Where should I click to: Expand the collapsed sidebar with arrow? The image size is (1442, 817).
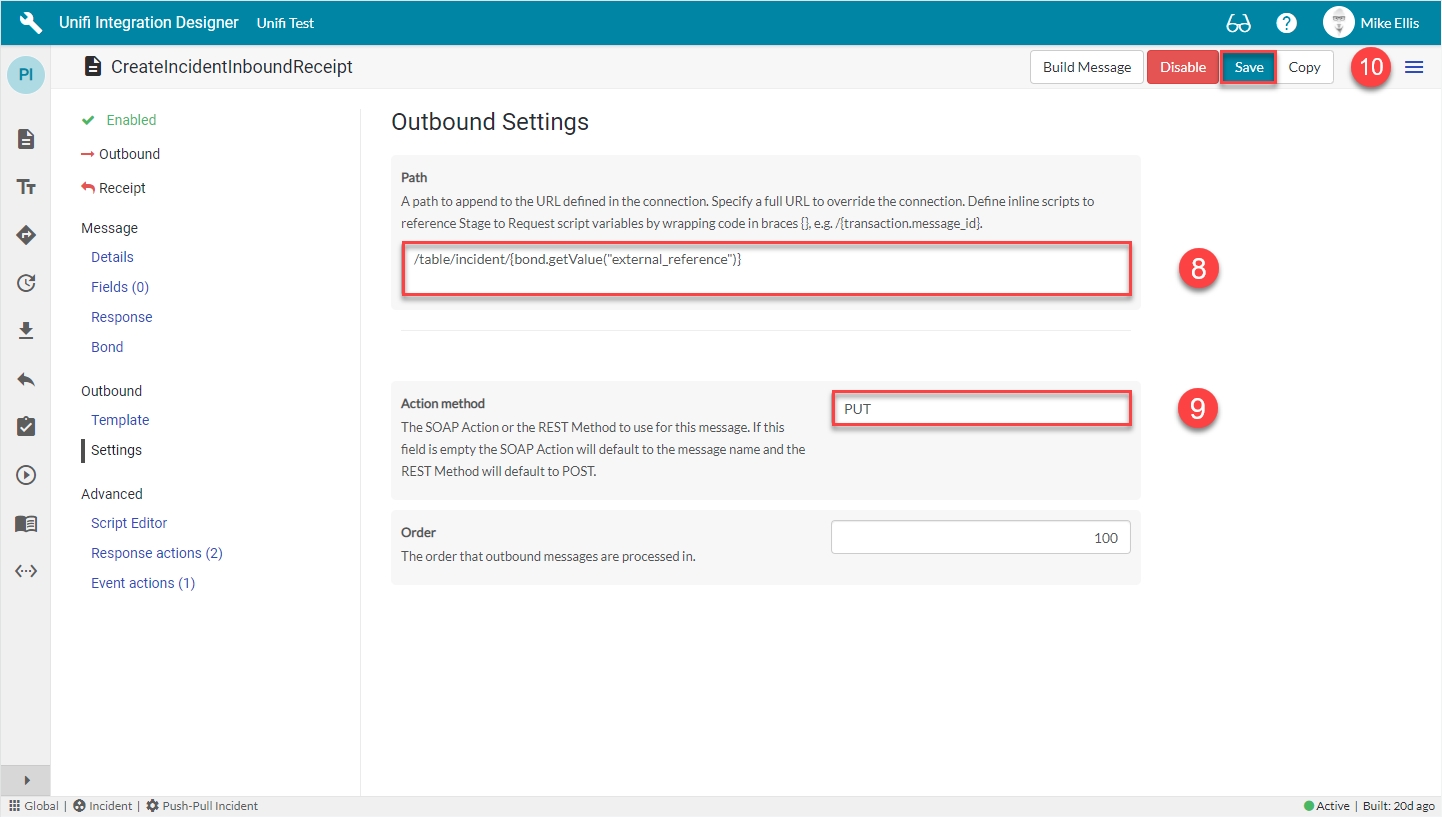tap(26, 780)
